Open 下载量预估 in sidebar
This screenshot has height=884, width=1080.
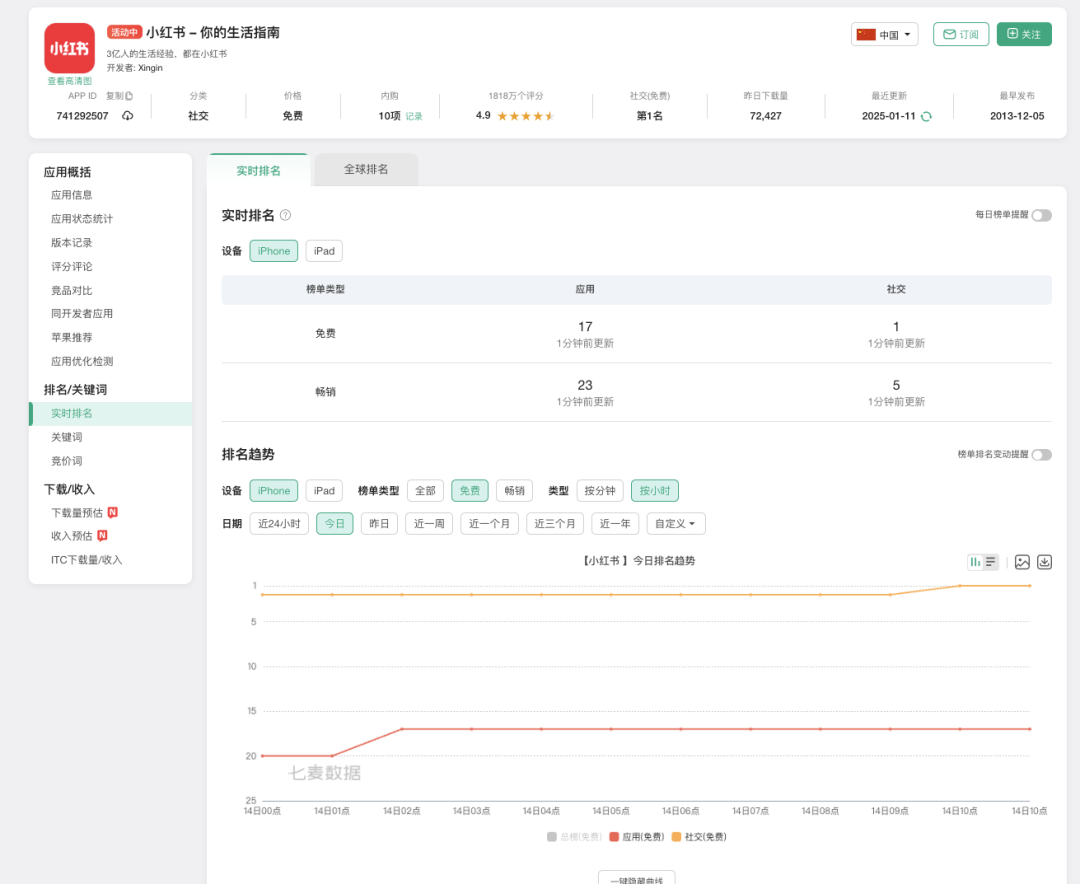[x=77, y=513]
